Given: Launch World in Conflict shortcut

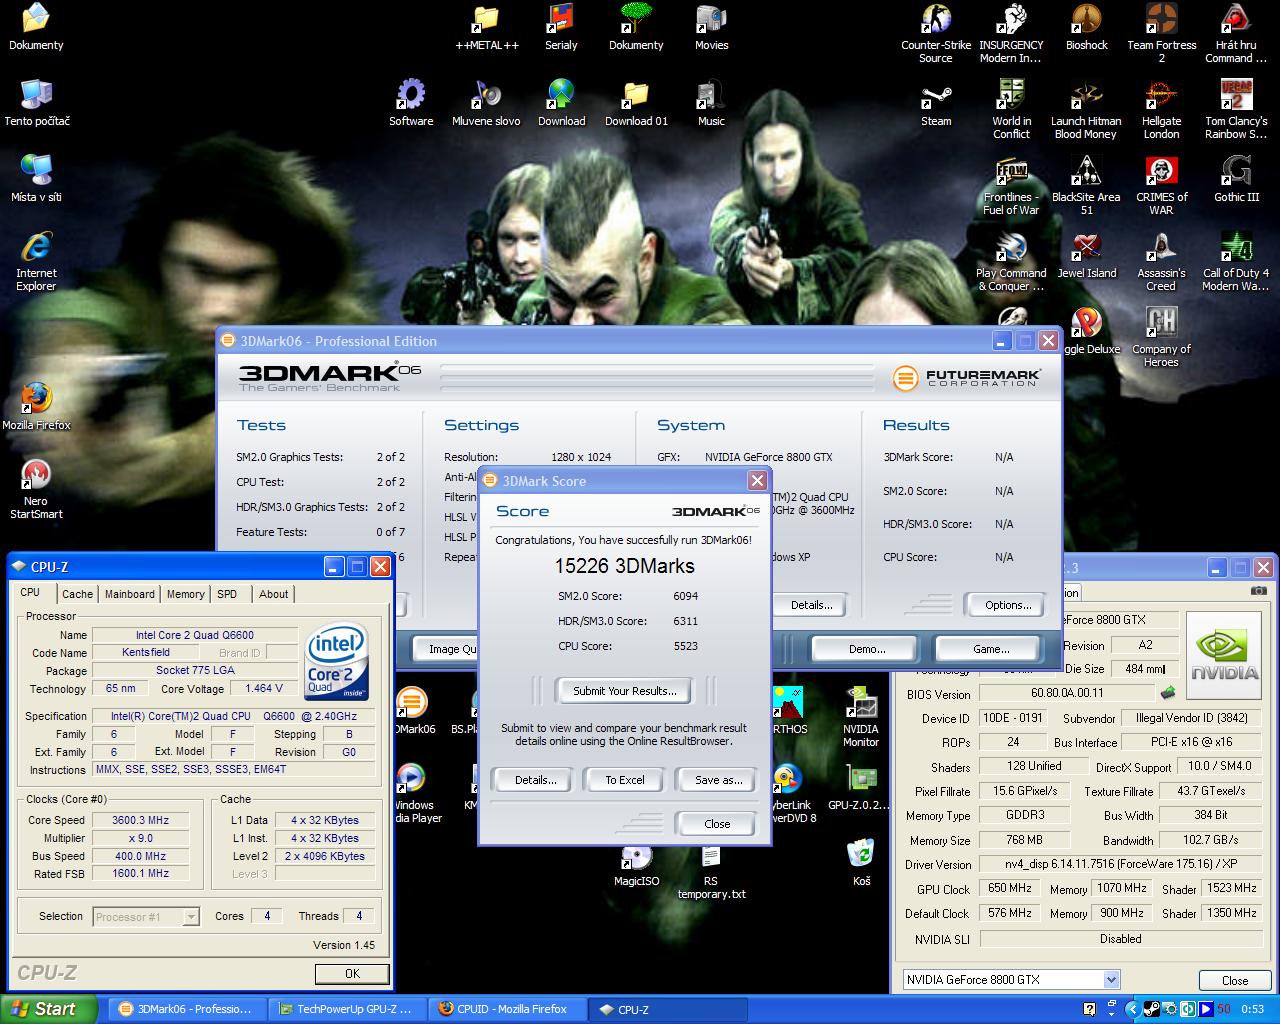Looking at the screenshot, I should [1011, 109].
